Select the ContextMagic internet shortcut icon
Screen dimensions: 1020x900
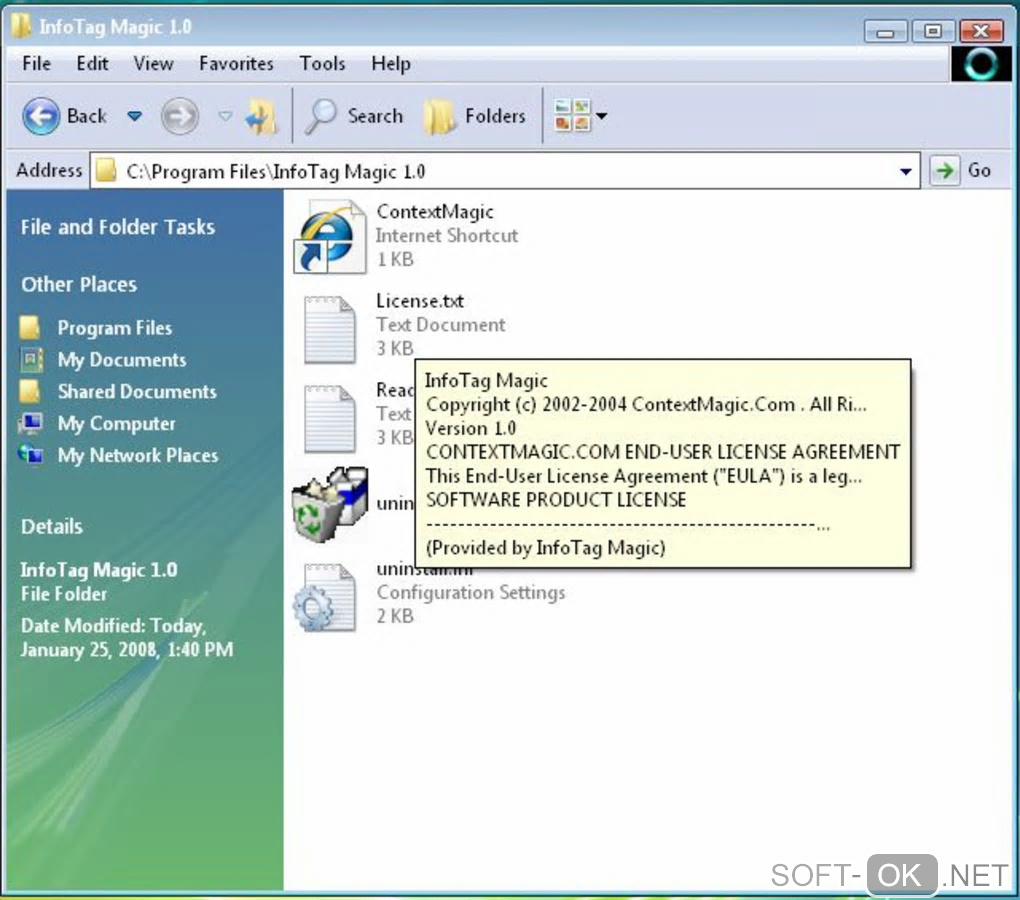(x=329, y=237)
